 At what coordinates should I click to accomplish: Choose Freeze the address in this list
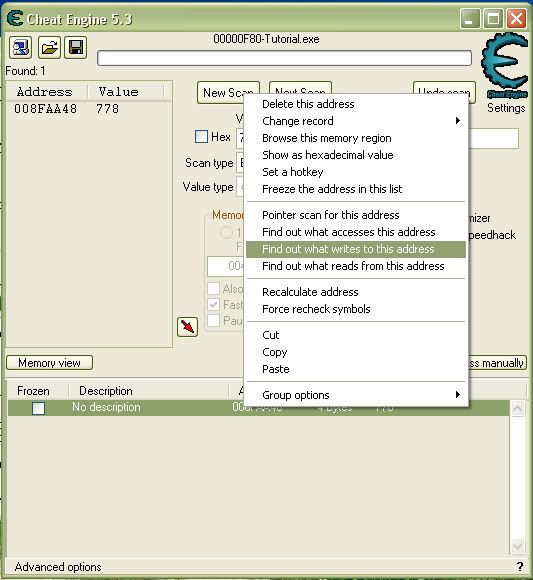[x=332, y=189]
